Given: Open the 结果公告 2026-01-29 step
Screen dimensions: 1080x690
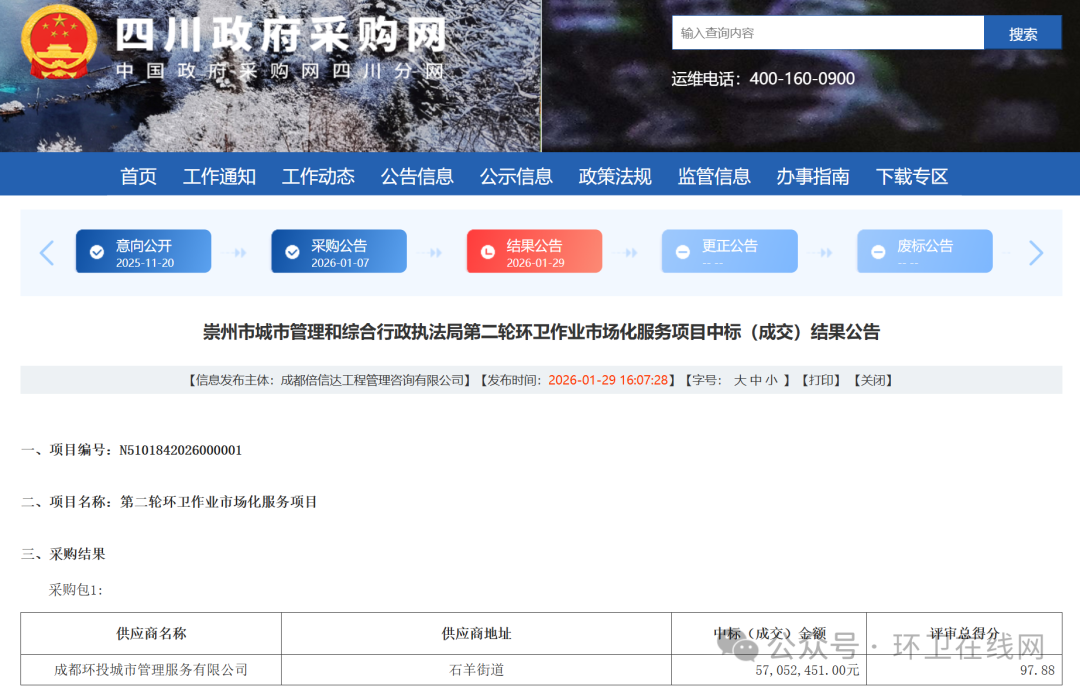Looking at the screenshot, I should coord(534,251).
